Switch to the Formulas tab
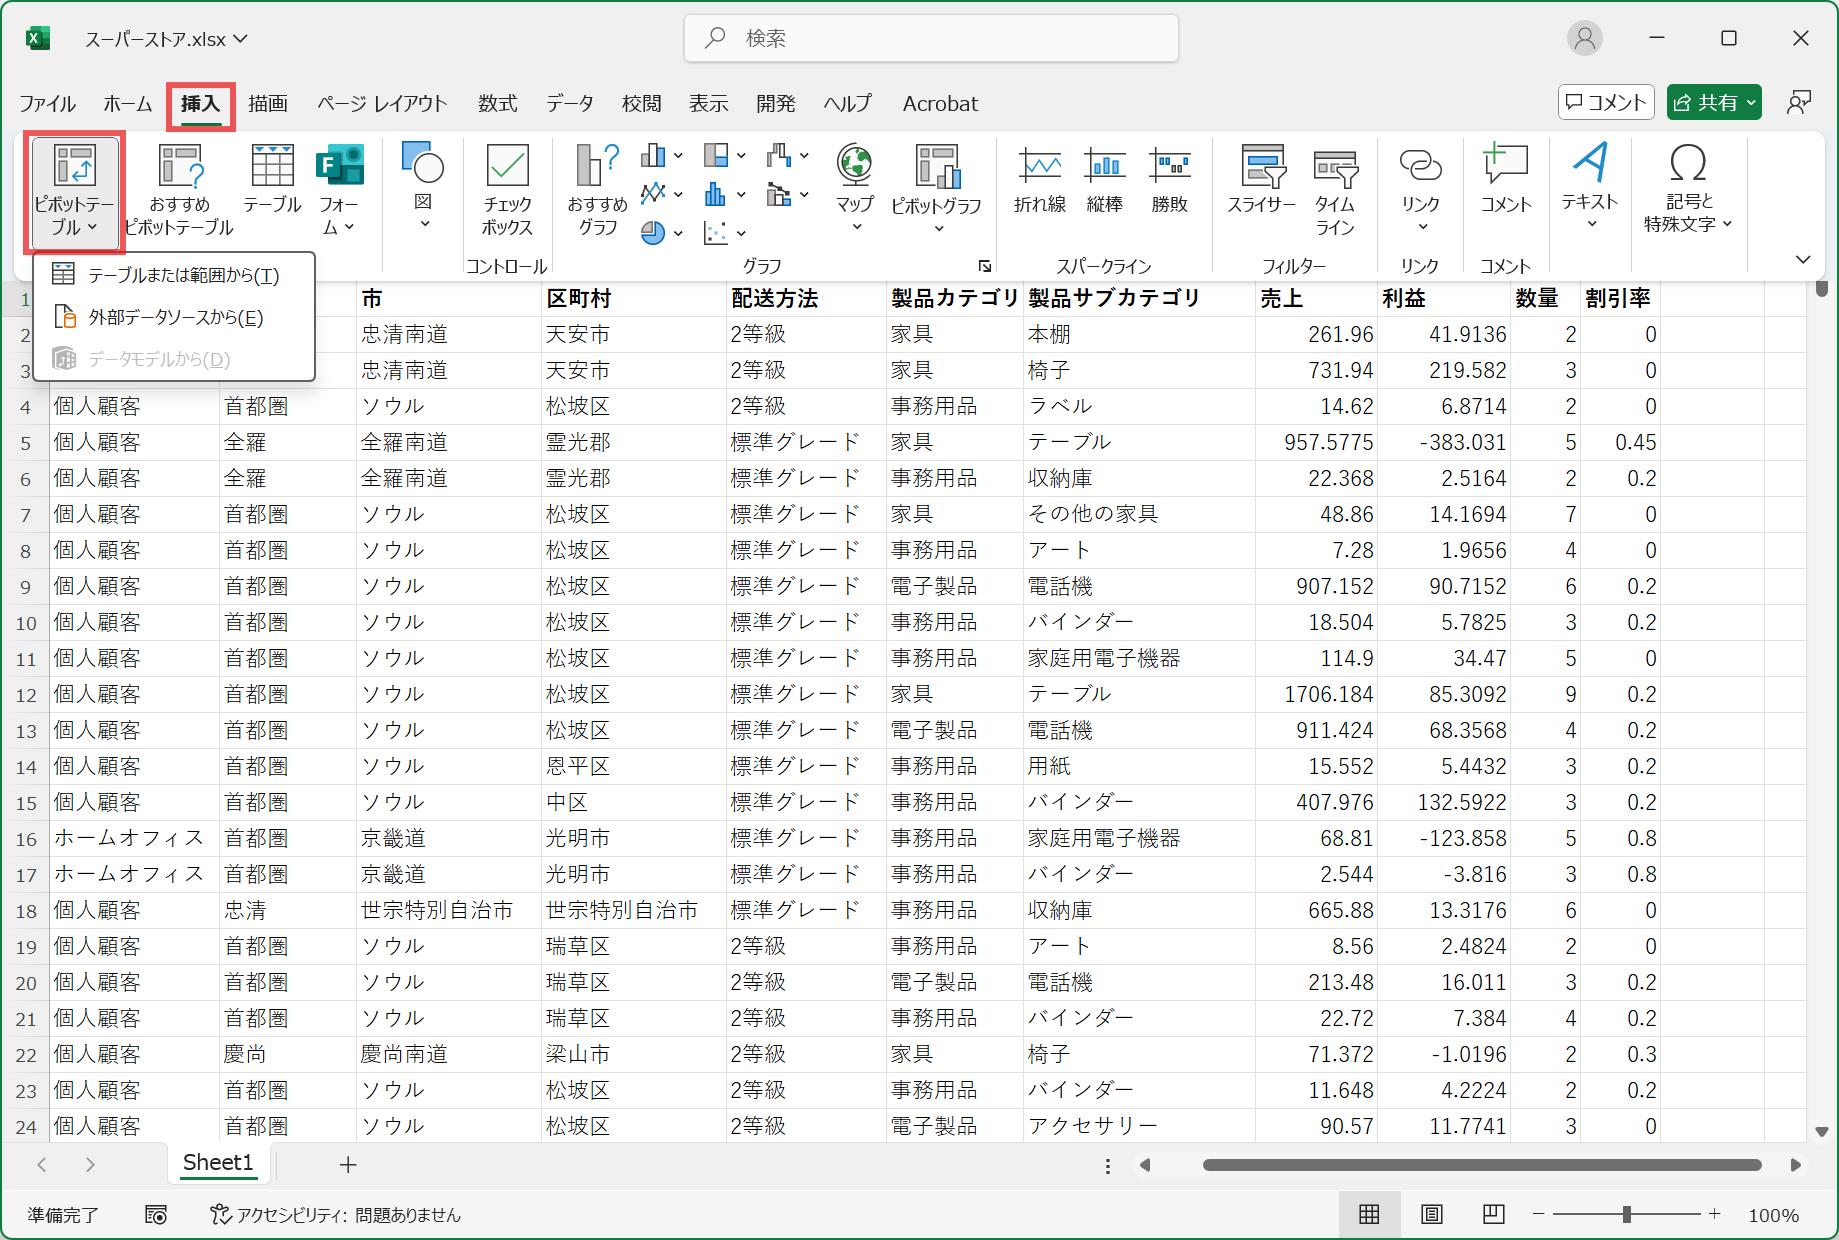 [x=497, y=104]
